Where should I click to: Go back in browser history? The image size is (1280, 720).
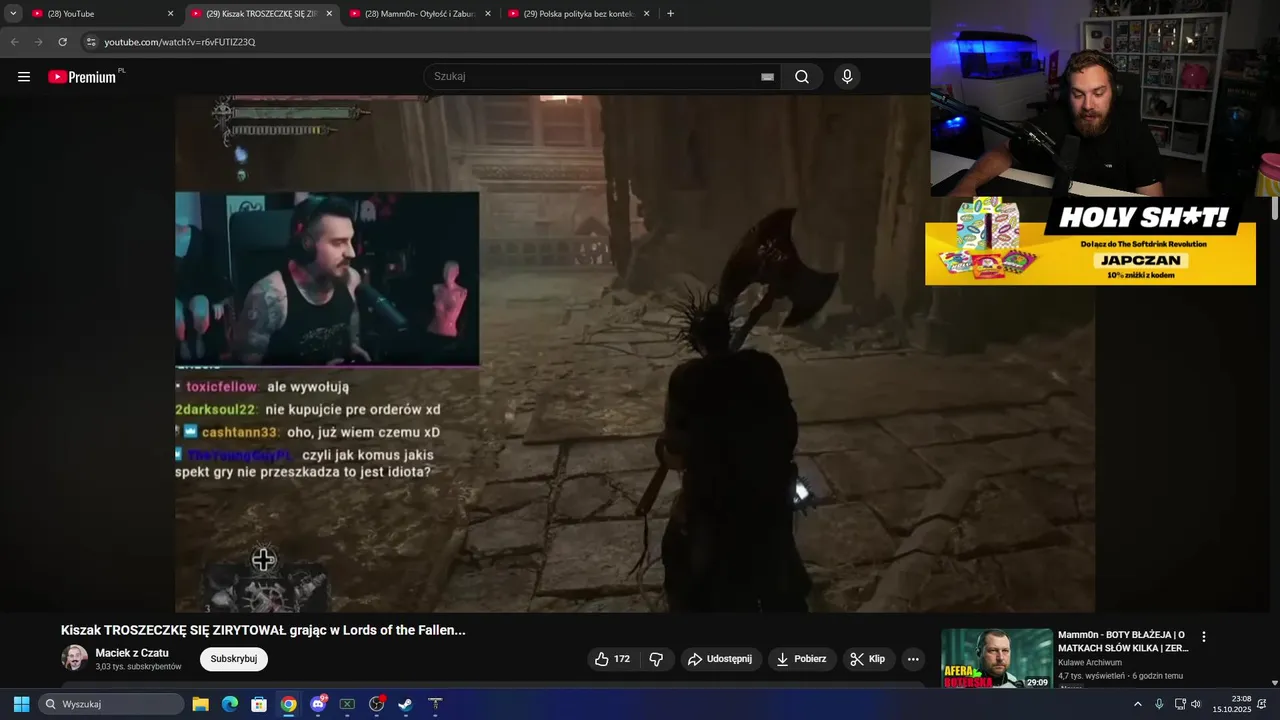click(14, 42)
